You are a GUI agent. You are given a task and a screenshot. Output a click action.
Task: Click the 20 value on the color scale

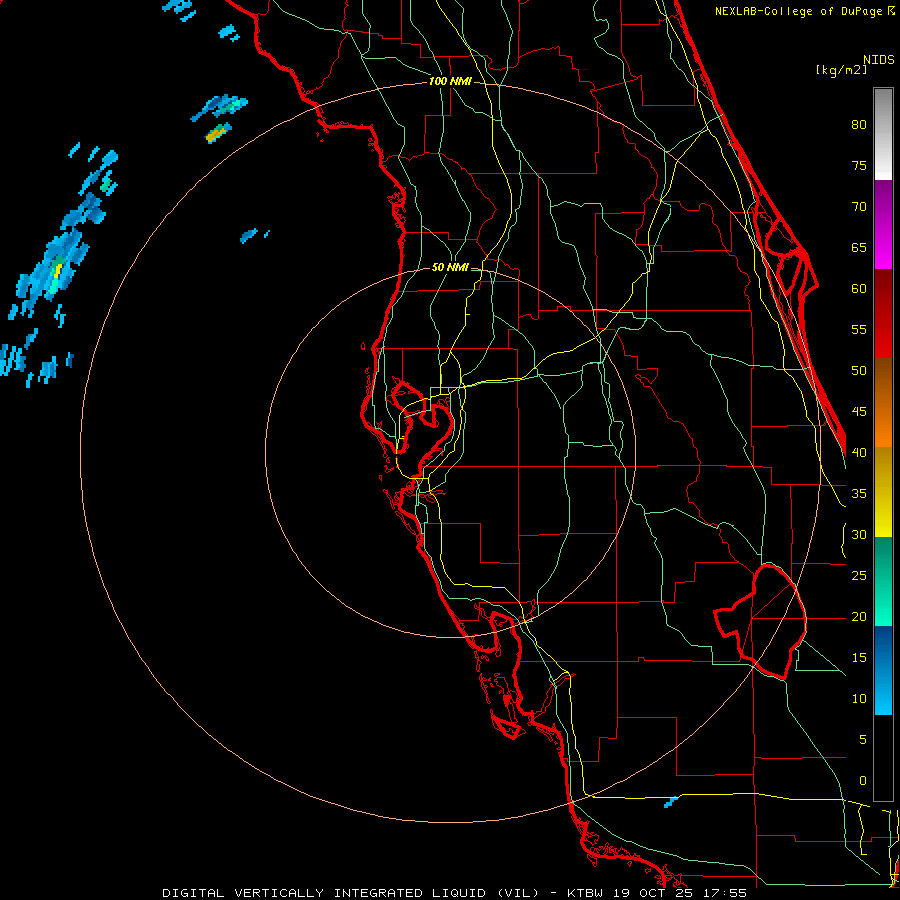[859, 616]
